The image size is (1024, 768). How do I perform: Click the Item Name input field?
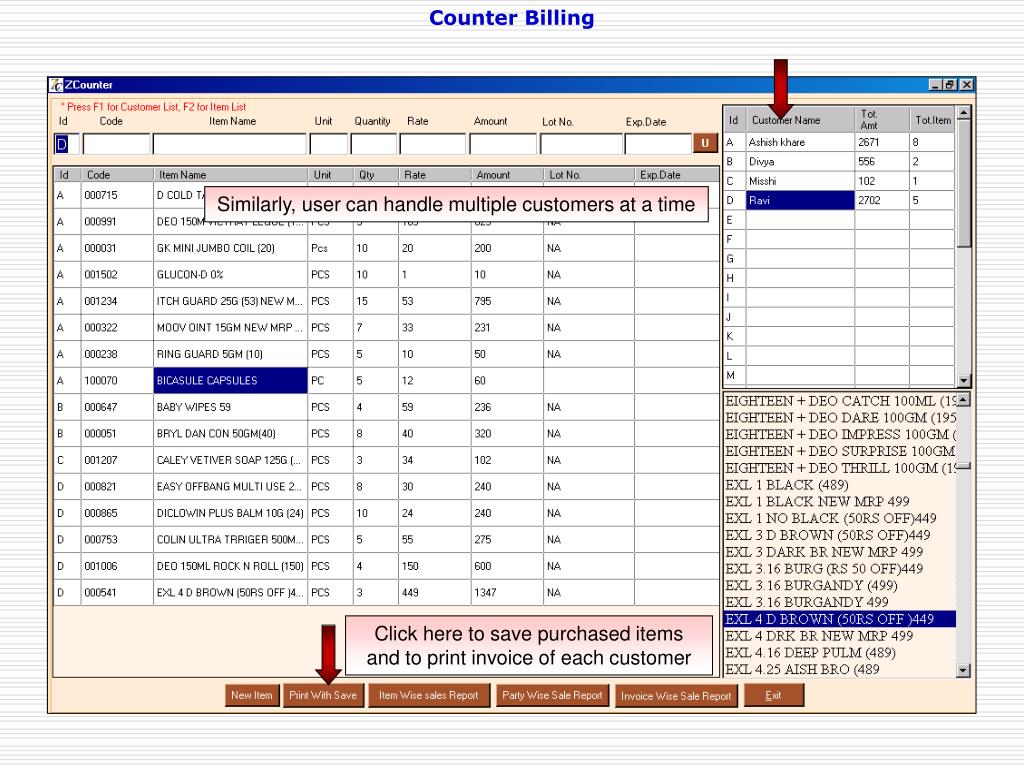tap(229, 144)
